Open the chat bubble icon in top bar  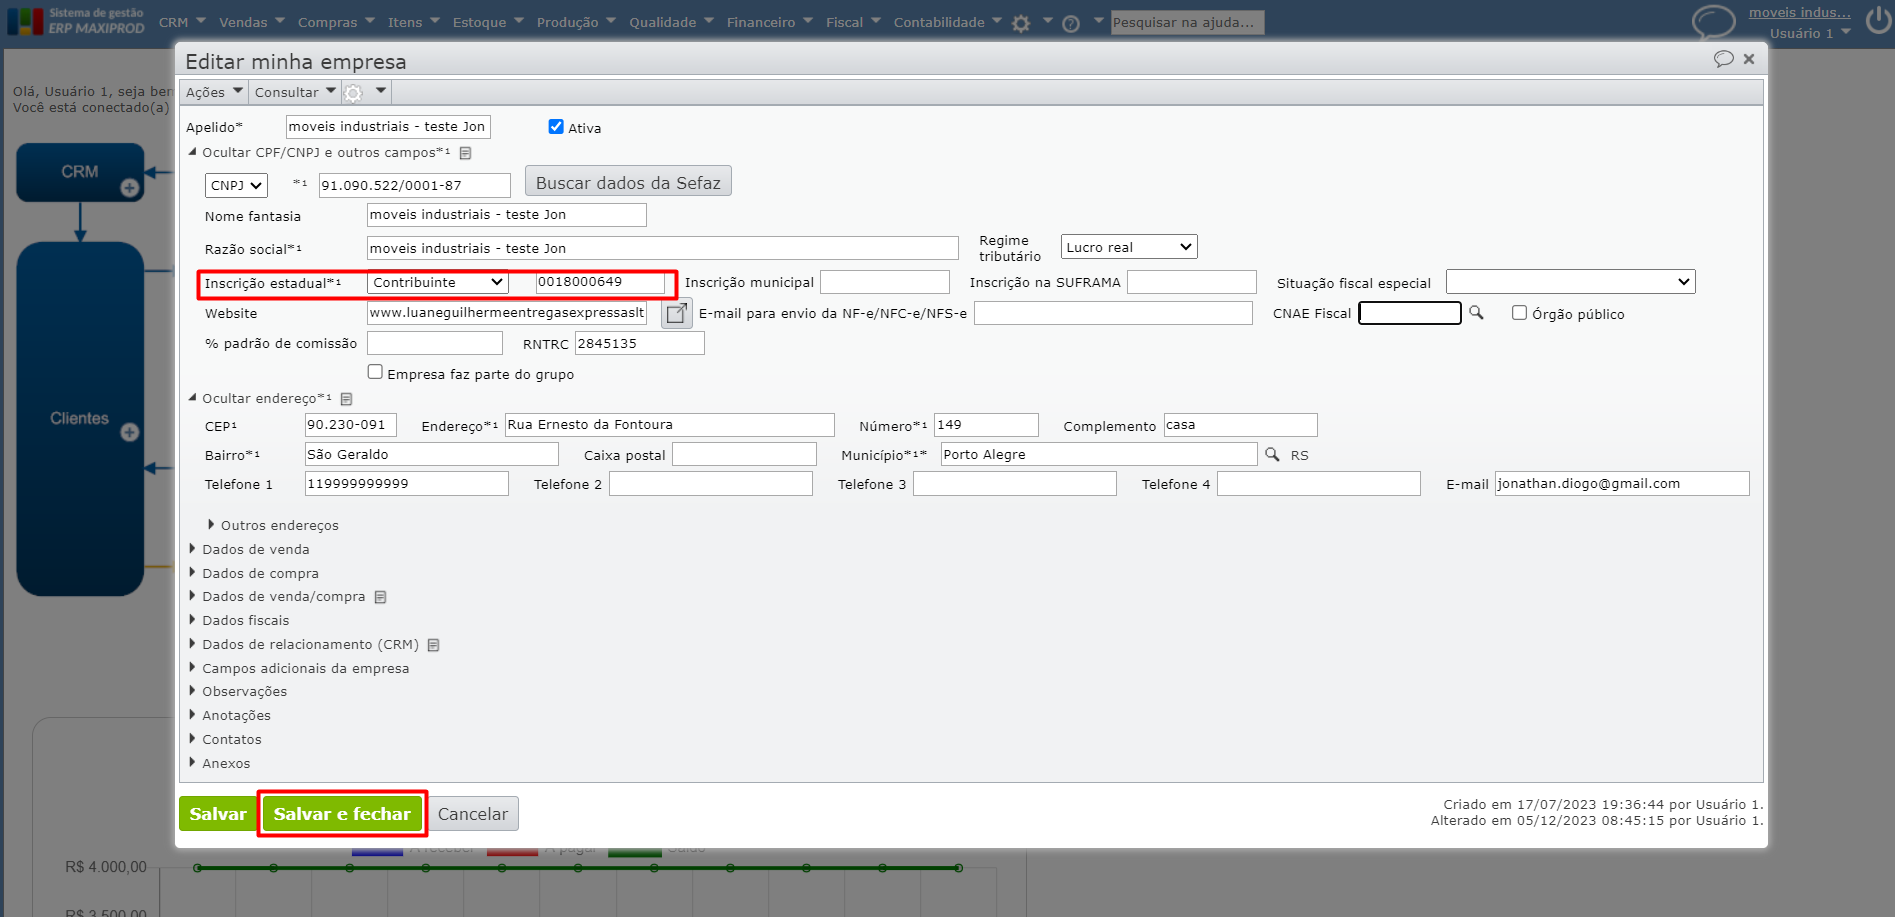click(1713, 21)
